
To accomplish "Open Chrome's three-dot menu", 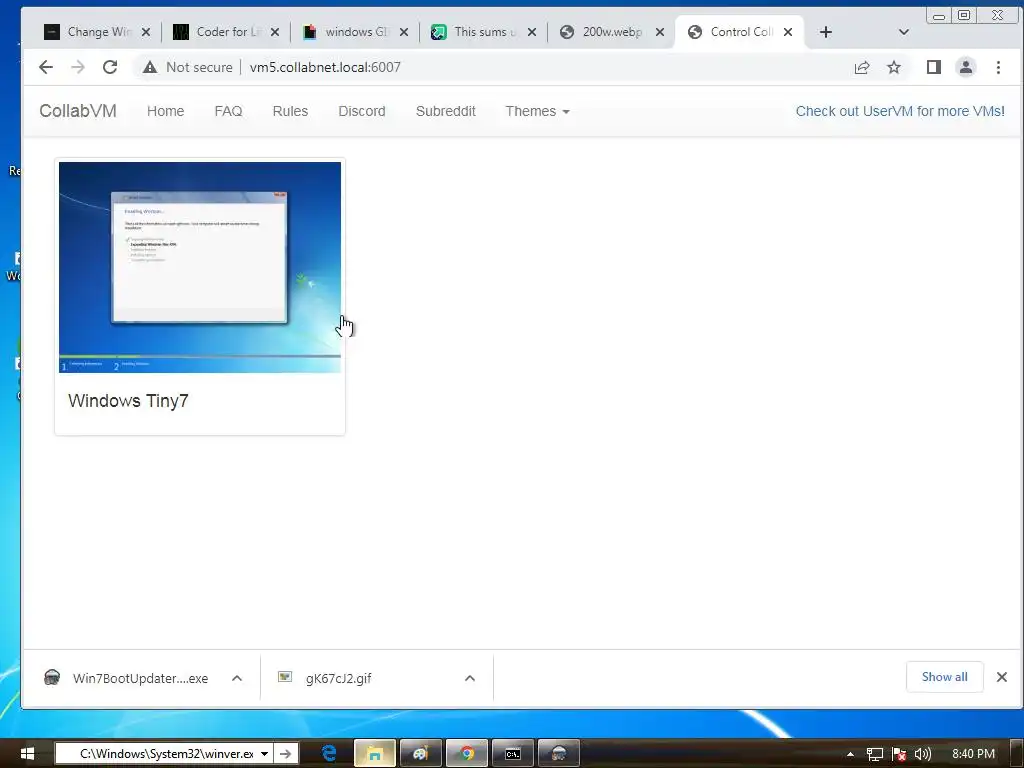I will pos(998,67).
